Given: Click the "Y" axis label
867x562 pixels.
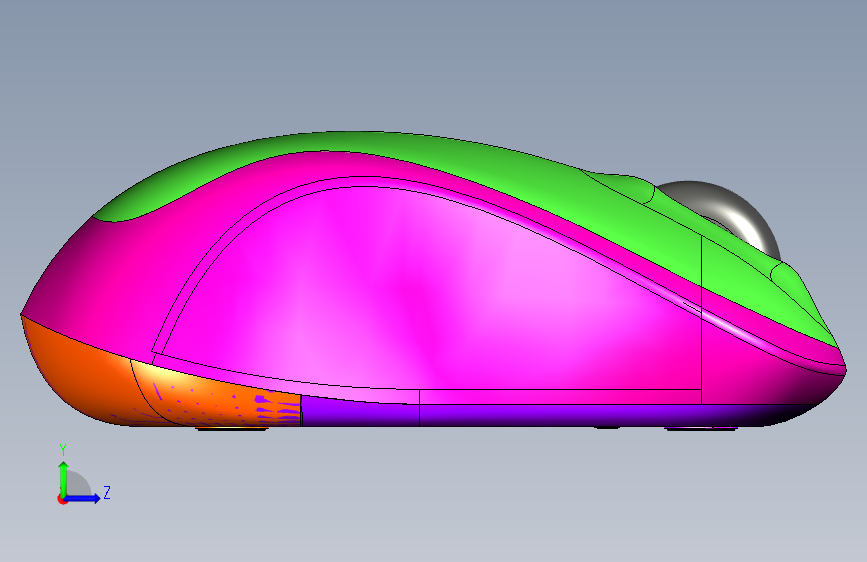Looking at the screenshot, I should click(63, 450).
